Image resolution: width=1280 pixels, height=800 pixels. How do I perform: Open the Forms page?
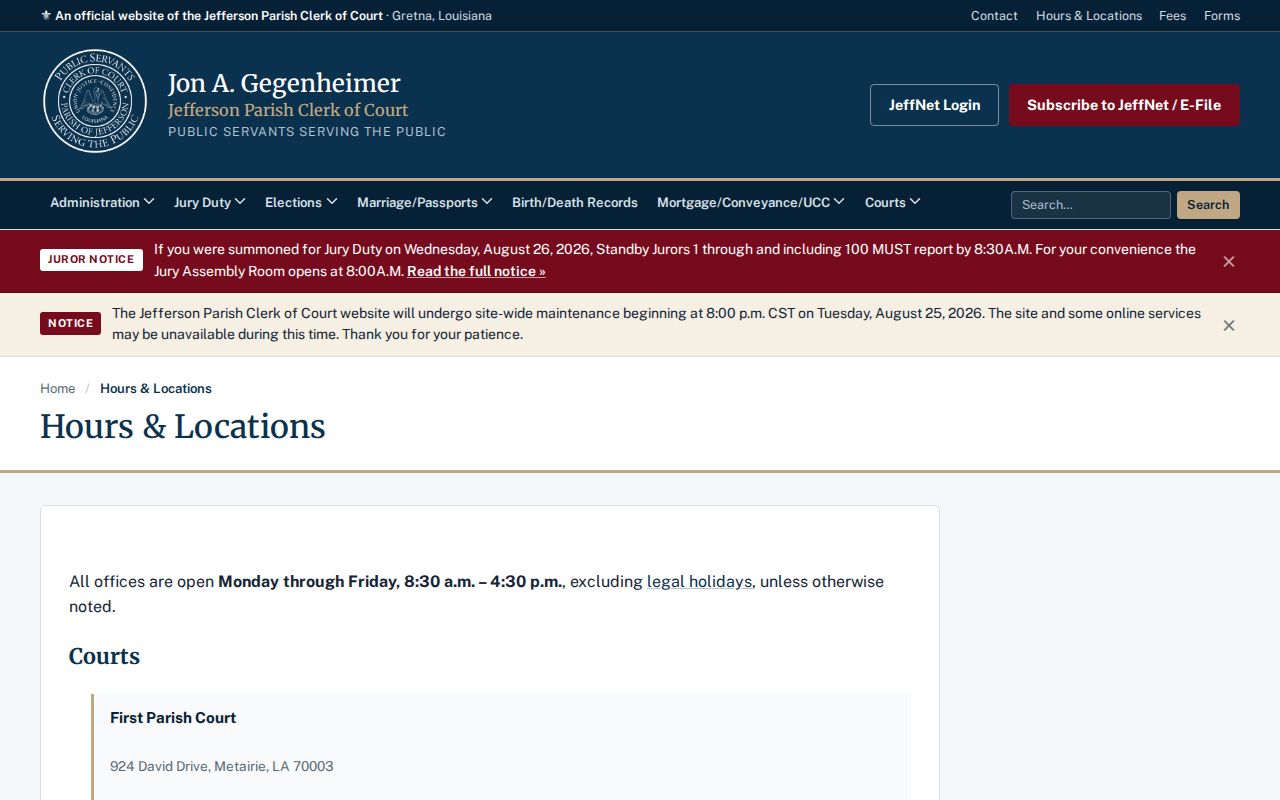tap(1222, 16)
